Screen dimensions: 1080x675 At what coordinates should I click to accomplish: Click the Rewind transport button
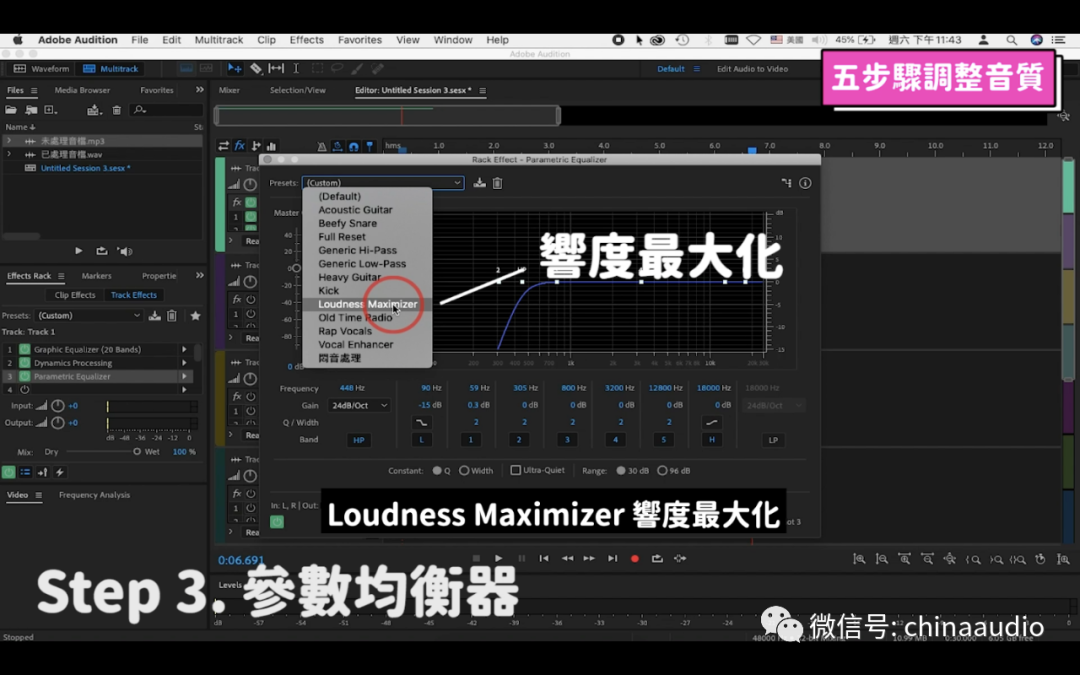pos(567,559)
